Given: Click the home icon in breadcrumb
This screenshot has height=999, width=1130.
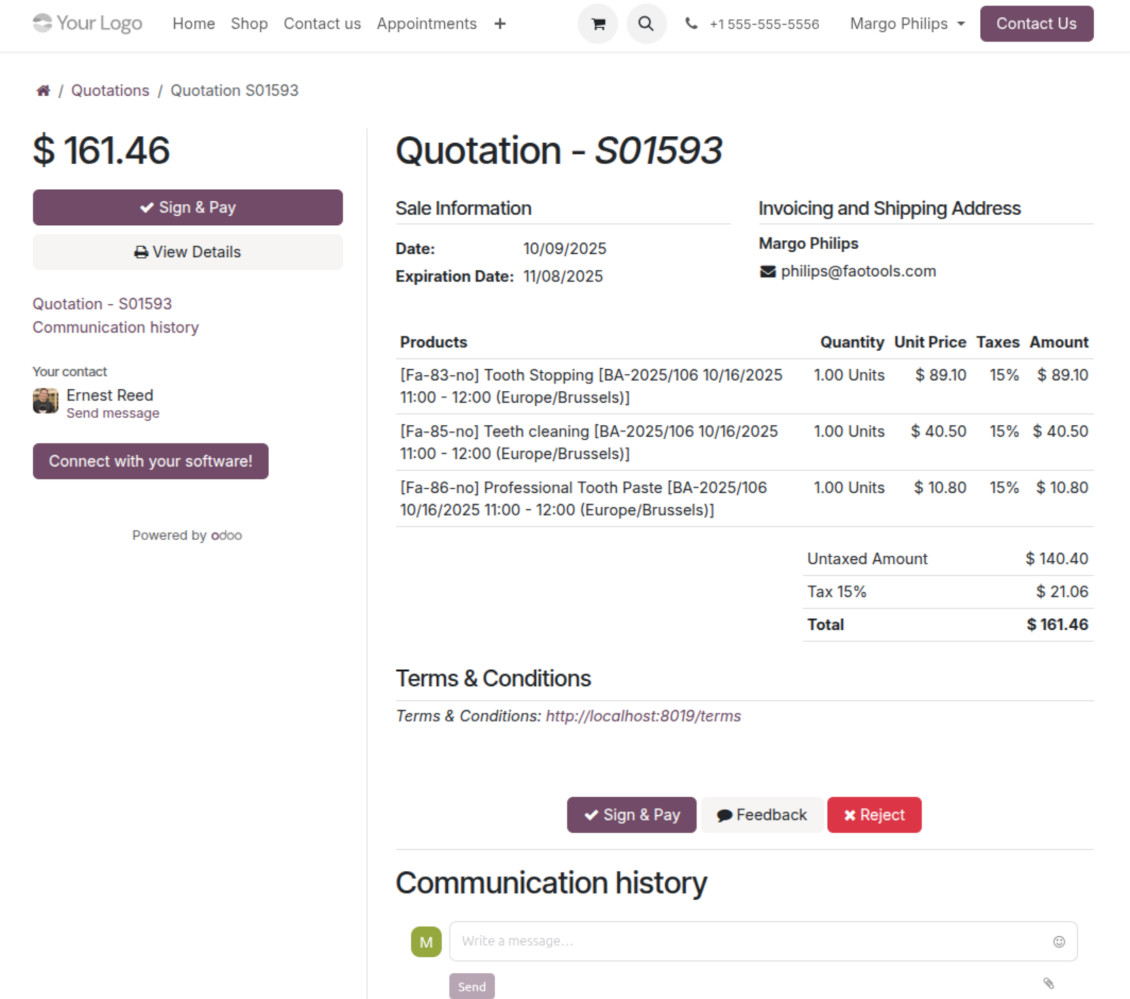Looking at the screenshot, I should click(43, 91).
